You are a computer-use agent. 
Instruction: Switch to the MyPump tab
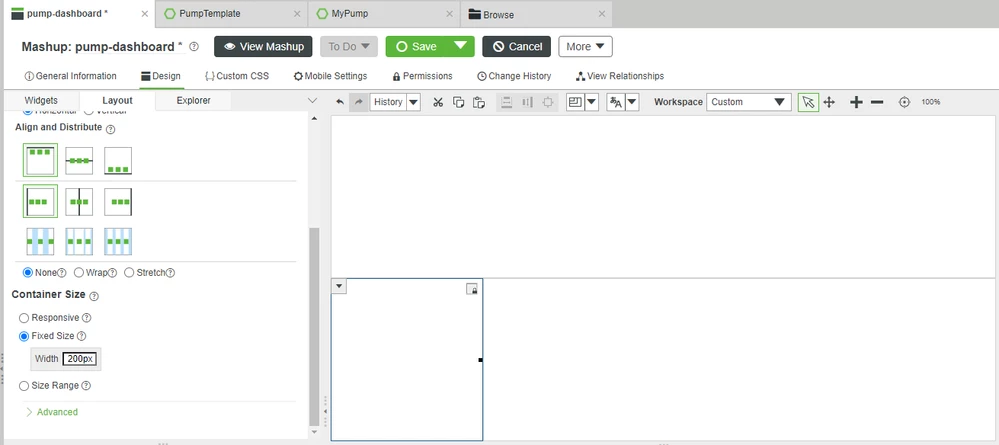pyautogui.click(x=350, y=13)
